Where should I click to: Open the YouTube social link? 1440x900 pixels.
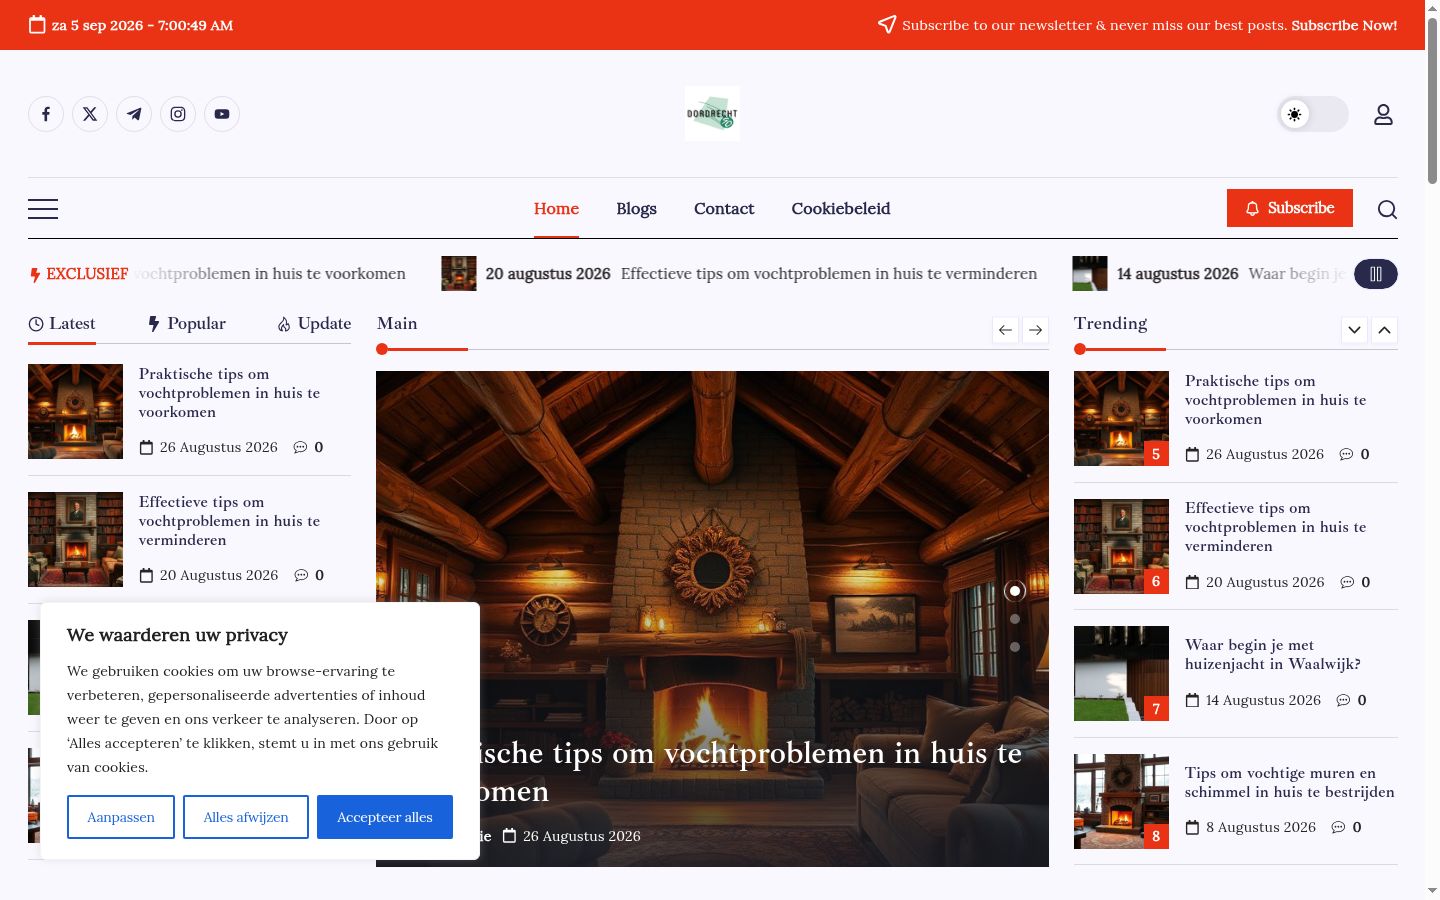coord(222,114)
